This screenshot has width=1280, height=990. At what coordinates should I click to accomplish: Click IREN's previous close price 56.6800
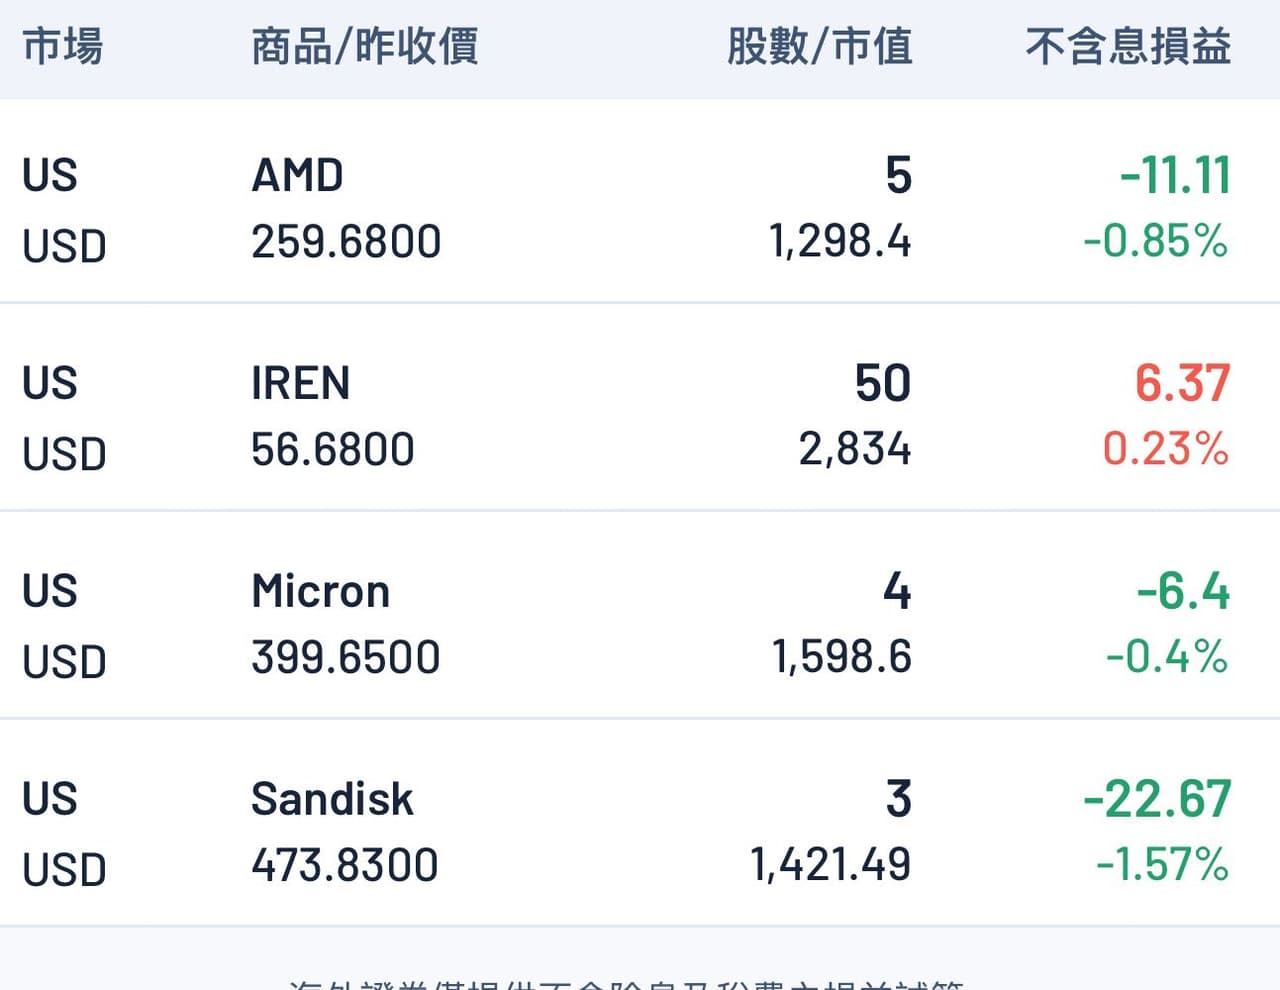(x=333, y=449)
